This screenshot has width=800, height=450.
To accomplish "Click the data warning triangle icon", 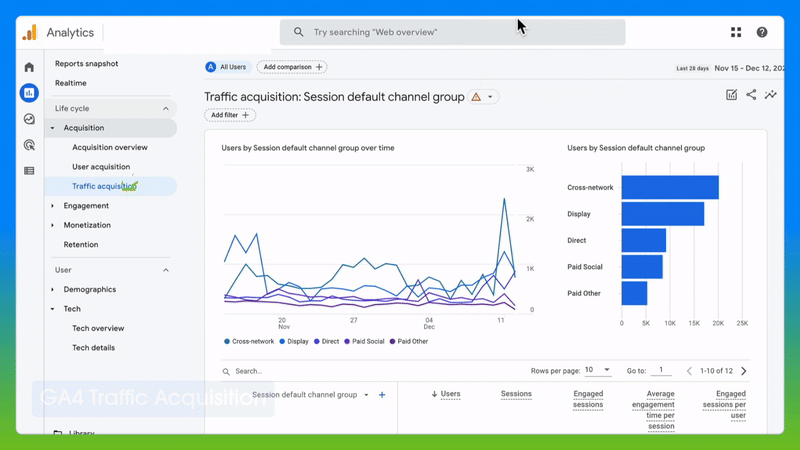I will (x=476, y=97).
